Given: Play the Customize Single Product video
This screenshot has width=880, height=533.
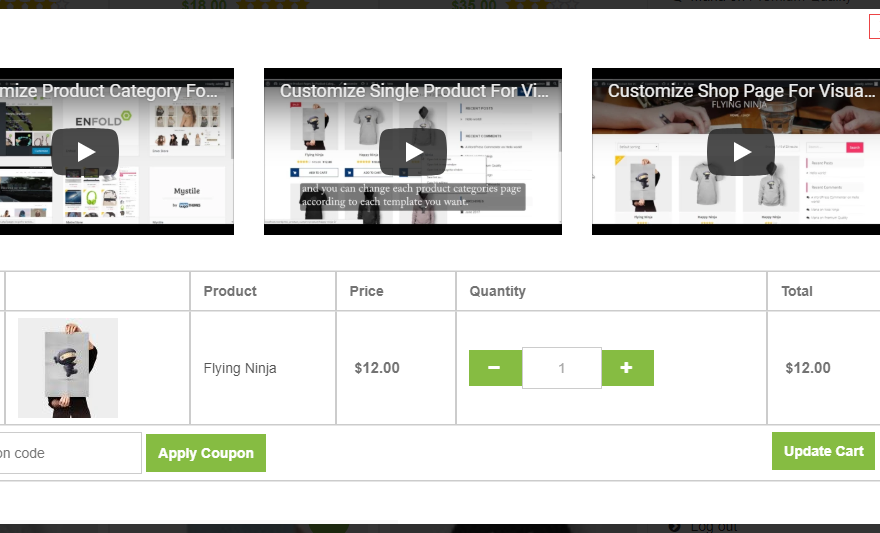Looking at the screenshot, I should pyautogui.click(x=413, y=152).
